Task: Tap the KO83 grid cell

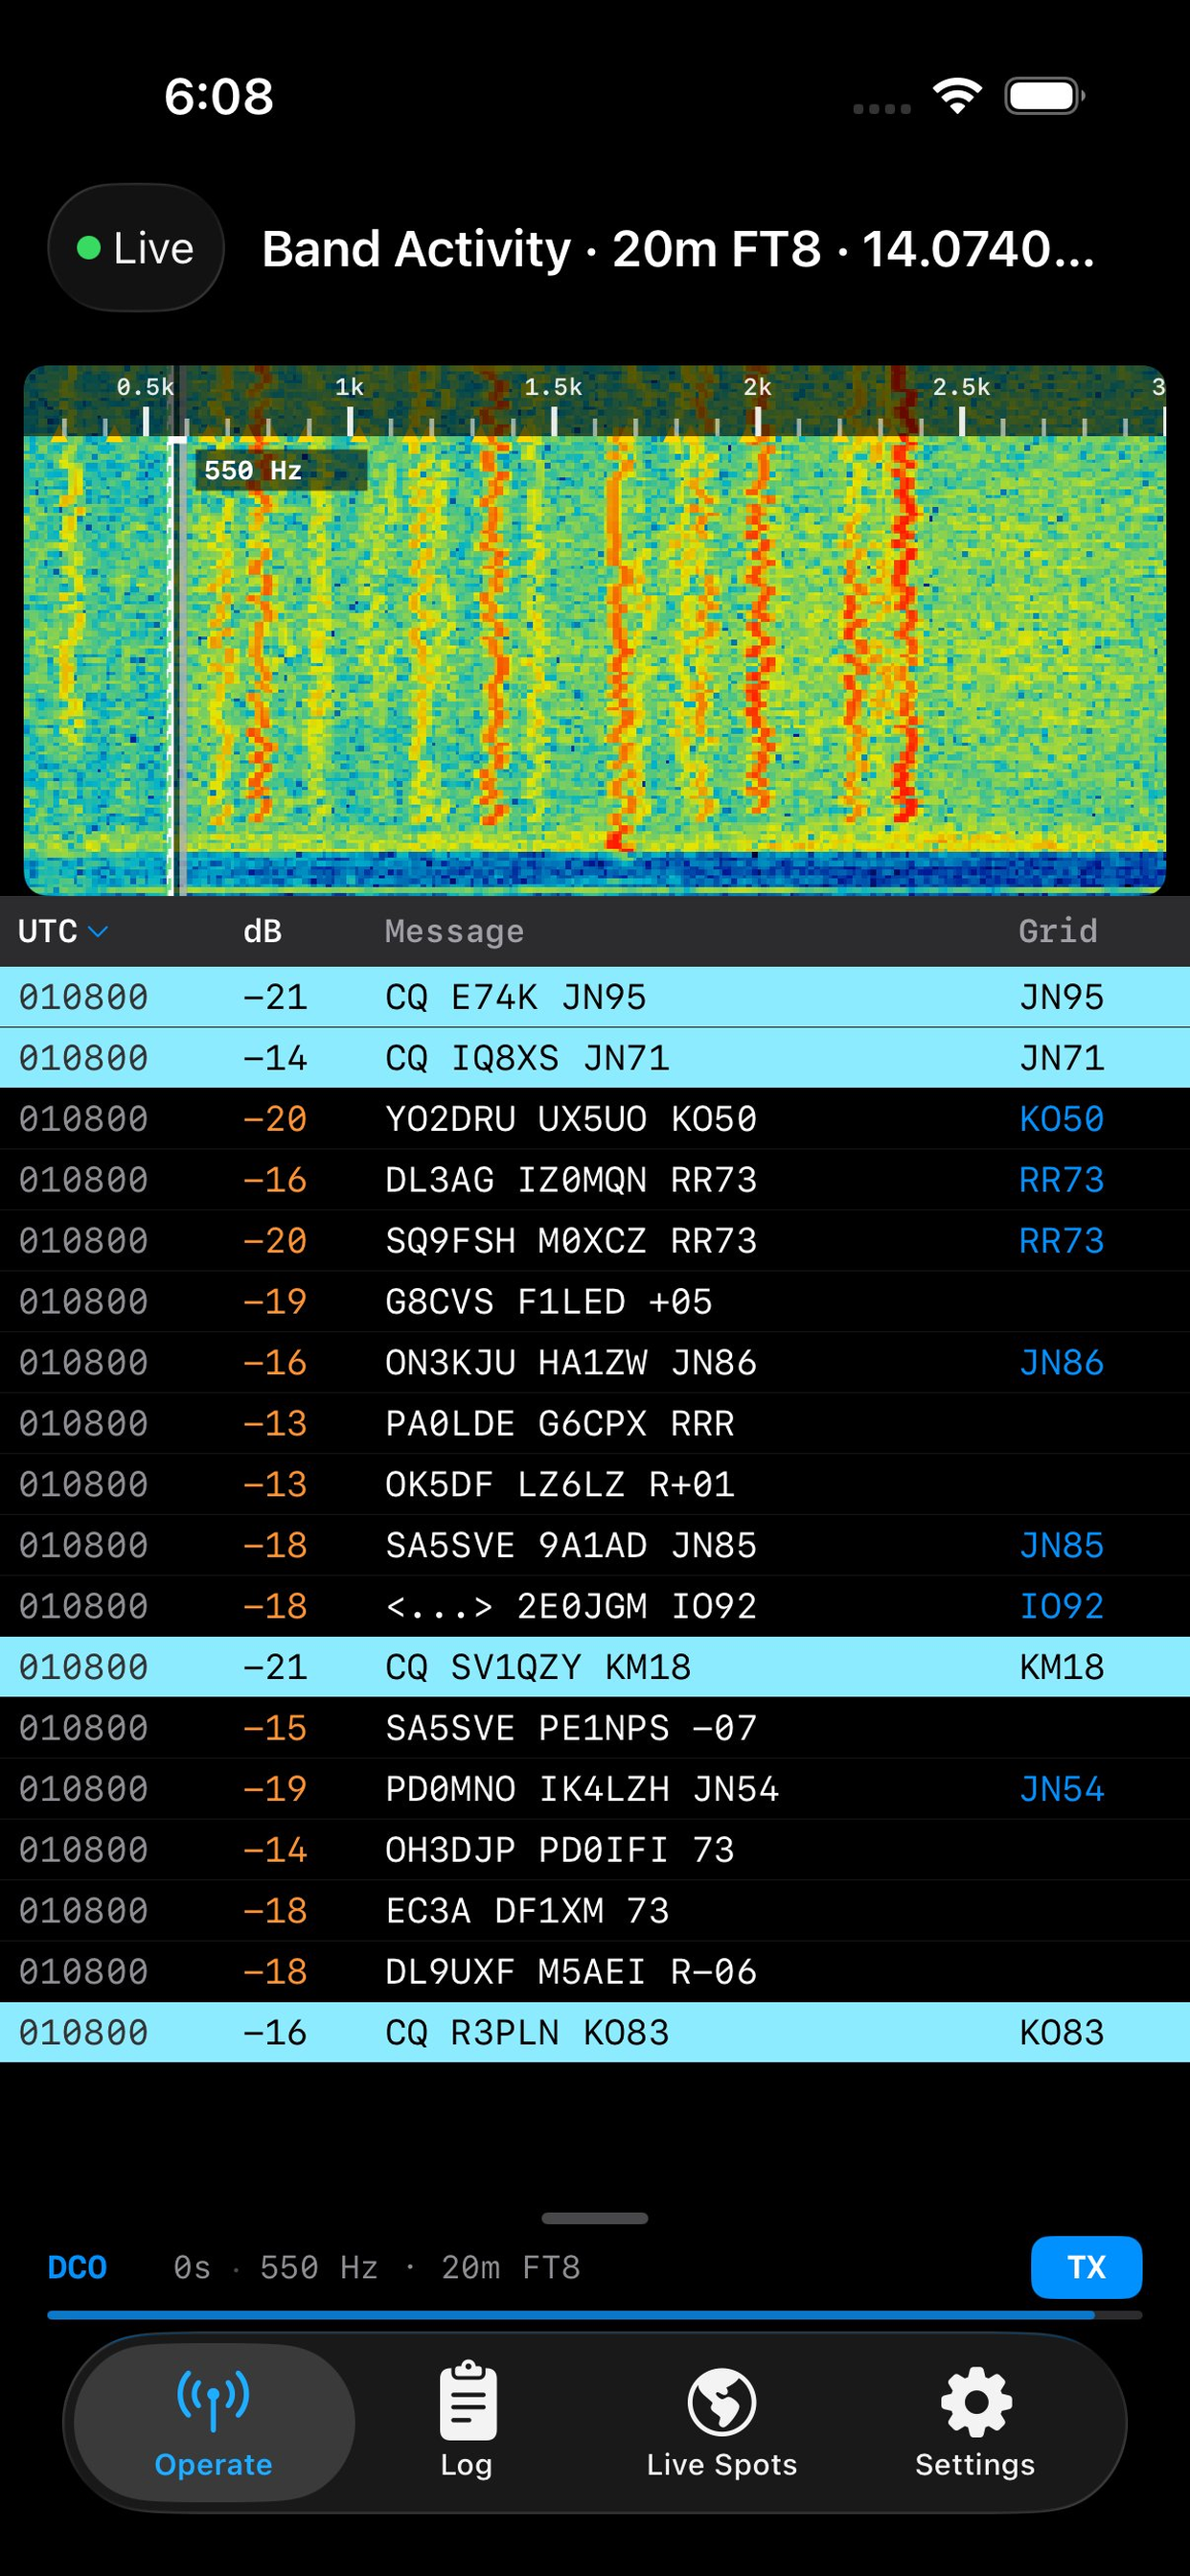Action: (x=1061, y=2033)
